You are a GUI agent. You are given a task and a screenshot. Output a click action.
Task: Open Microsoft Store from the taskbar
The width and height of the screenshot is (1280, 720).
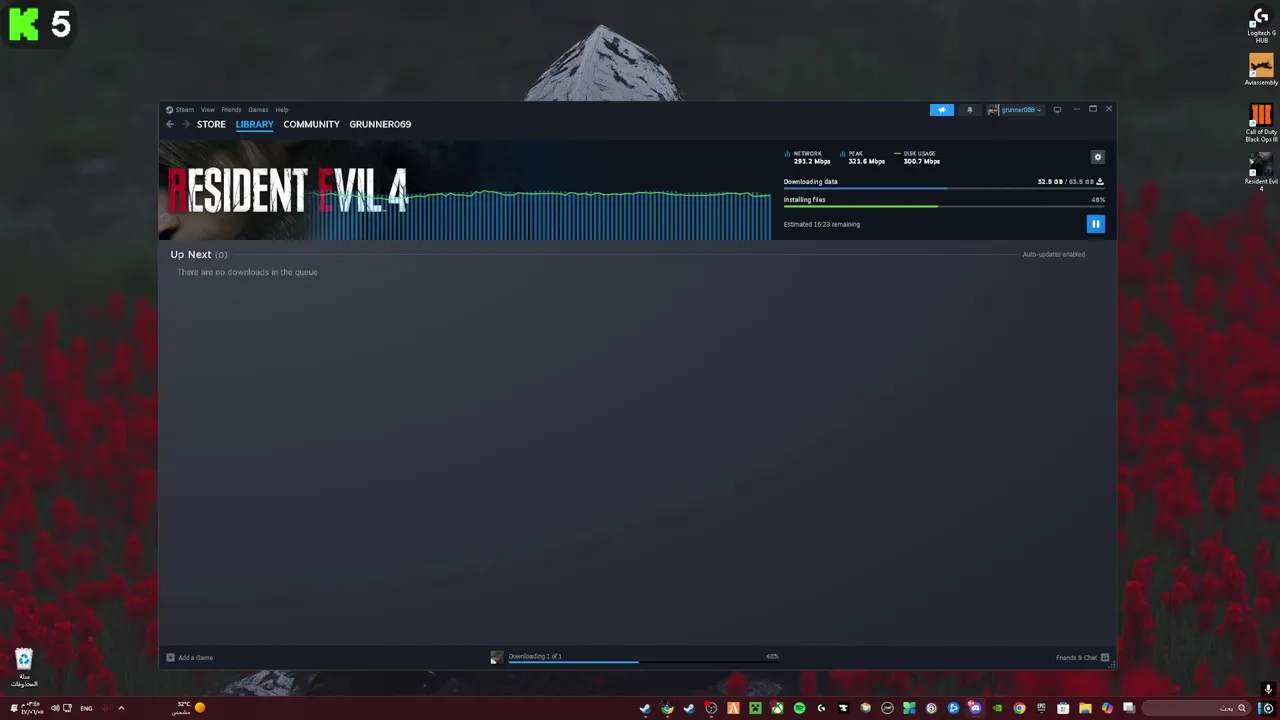point(1063,708)
